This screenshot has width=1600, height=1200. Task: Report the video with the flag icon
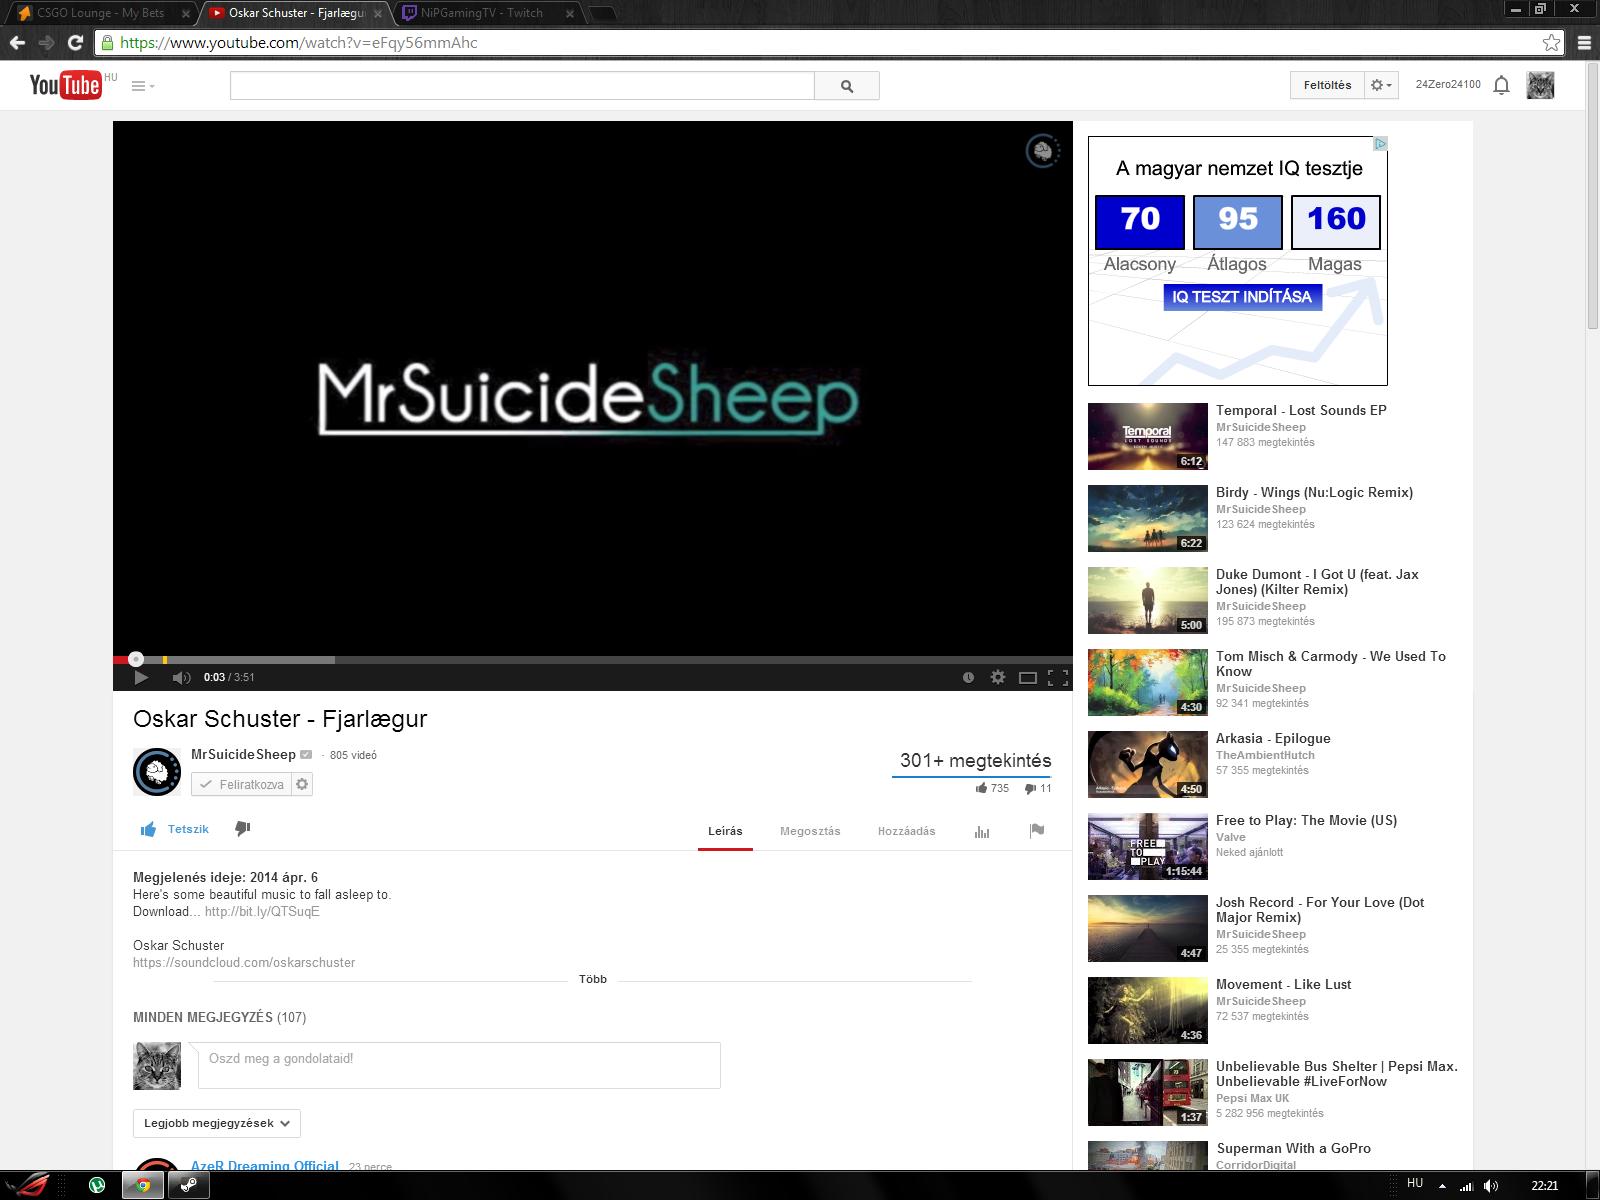click(x=1037, y=830)
